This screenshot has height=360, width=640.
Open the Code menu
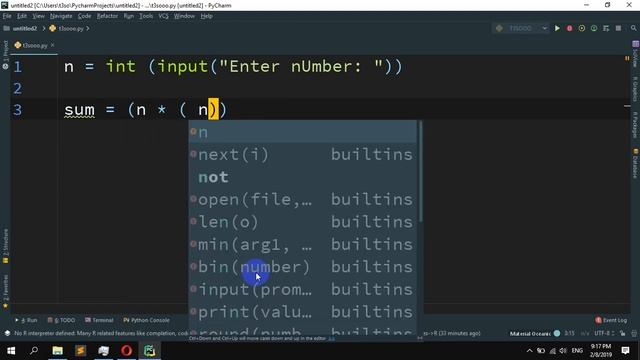pyautogui.click(x=84, y=16)
